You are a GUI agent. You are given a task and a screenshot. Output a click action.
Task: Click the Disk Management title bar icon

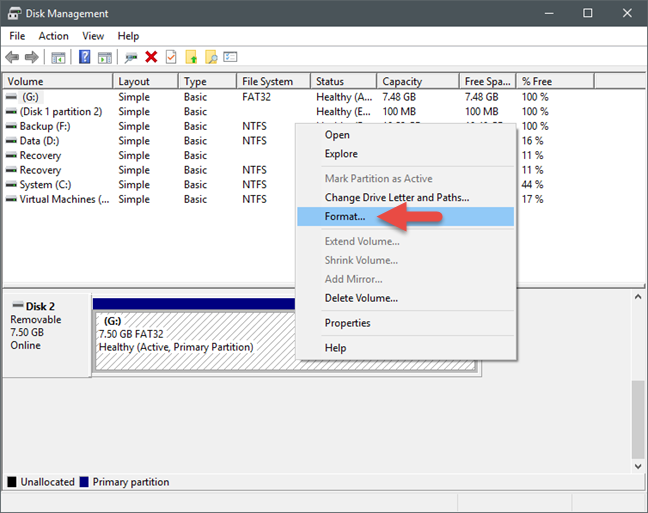tap(14, 13)
